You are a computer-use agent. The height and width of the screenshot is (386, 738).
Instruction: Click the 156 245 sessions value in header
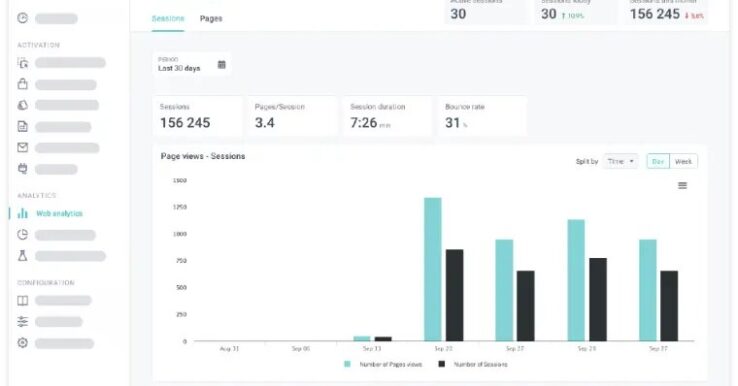tap(655, 14)
